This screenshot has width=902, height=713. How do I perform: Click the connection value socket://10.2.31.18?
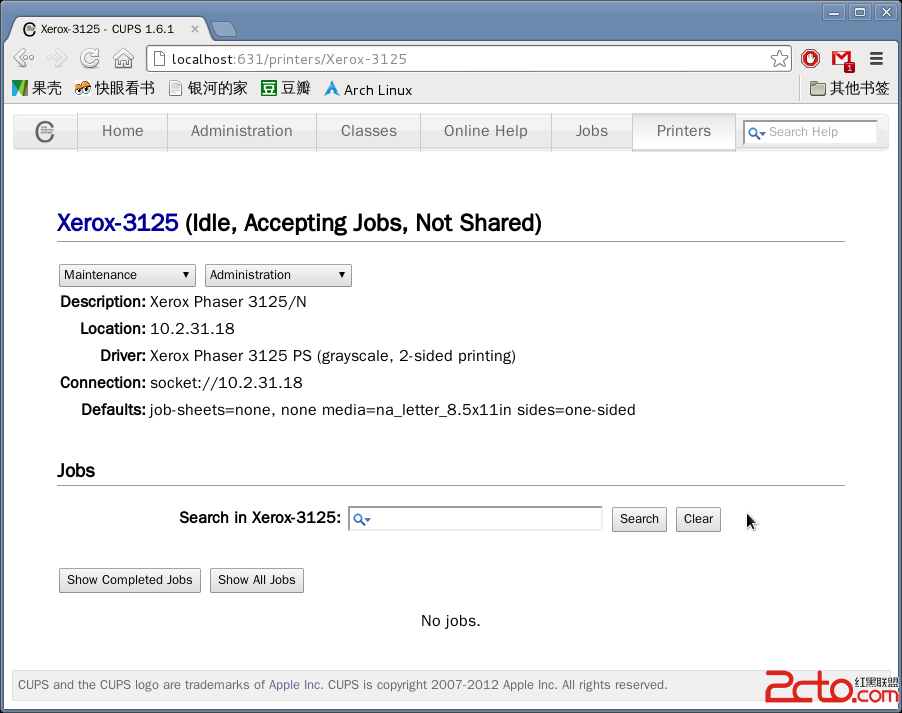226,383
